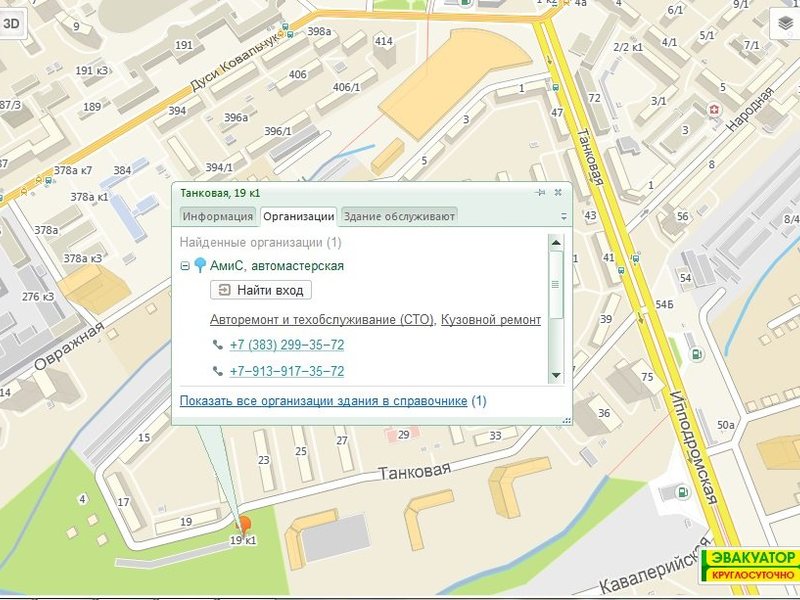800x600 pixels.
Task: Select building 17 on the map
Action: [x=123, y=502]
